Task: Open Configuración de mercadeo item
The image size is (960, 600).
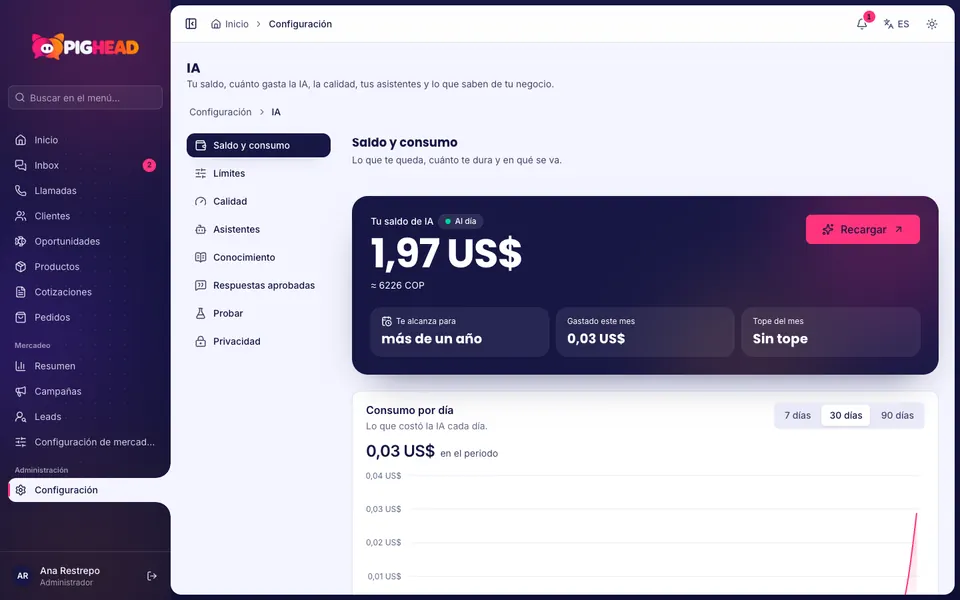Action: coord(85,441)
